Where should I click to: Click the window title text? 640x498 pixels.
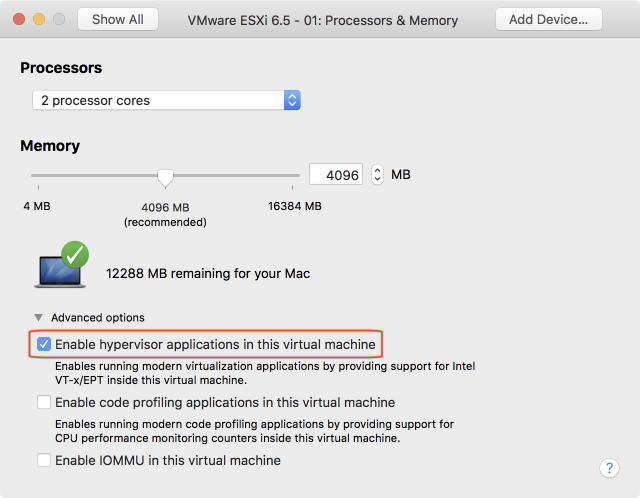click(323, 20)
